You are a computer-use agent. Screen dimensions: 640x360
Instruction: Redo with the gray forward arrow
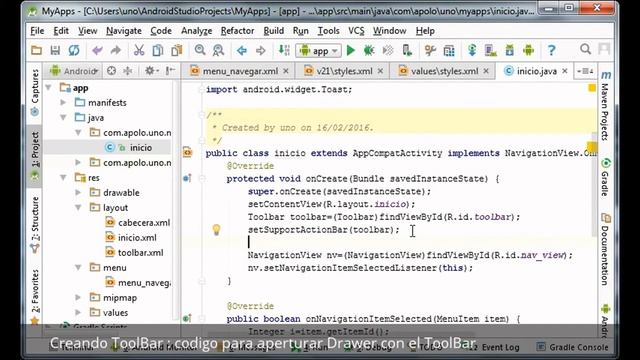click(x=116, y=51)
